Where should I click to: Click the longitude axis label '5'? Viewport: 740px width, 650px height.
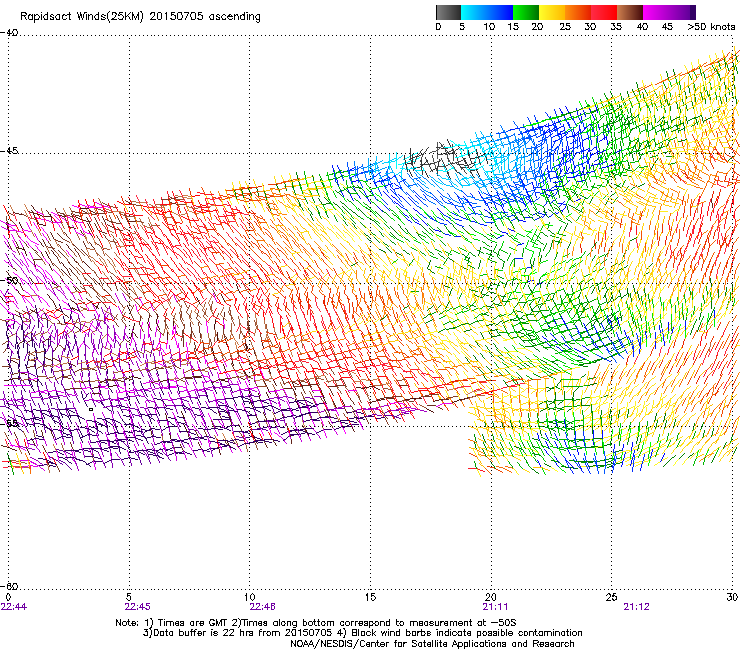click(129, 597)
